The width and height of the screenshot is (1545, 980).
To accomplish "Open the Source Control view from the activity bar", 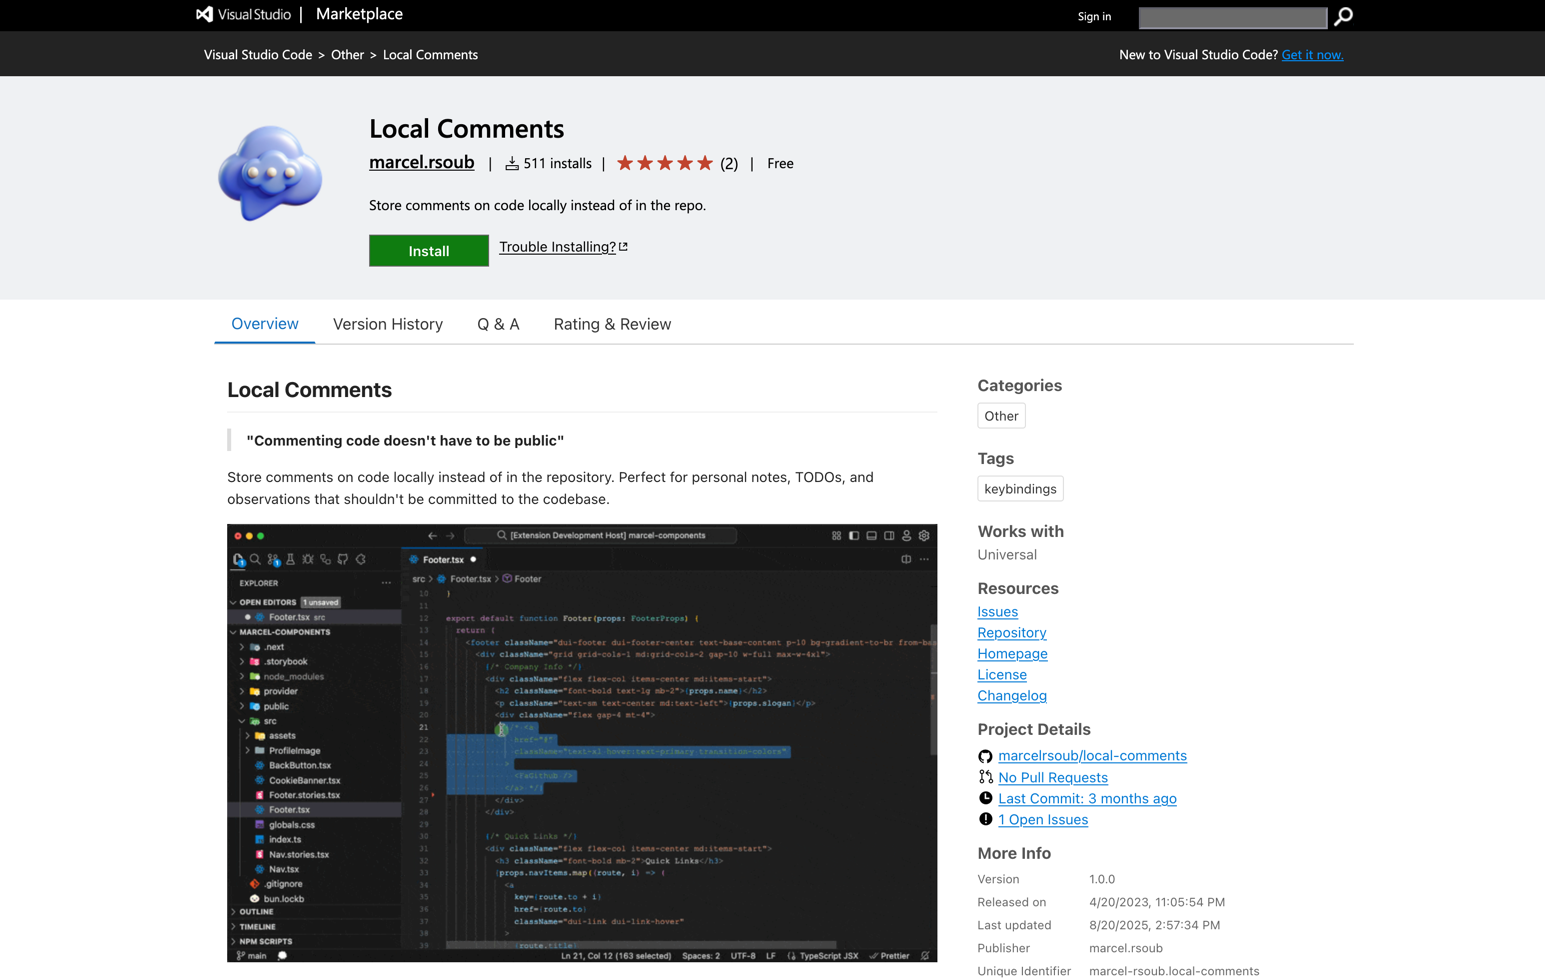I will (x=272, y=559).
